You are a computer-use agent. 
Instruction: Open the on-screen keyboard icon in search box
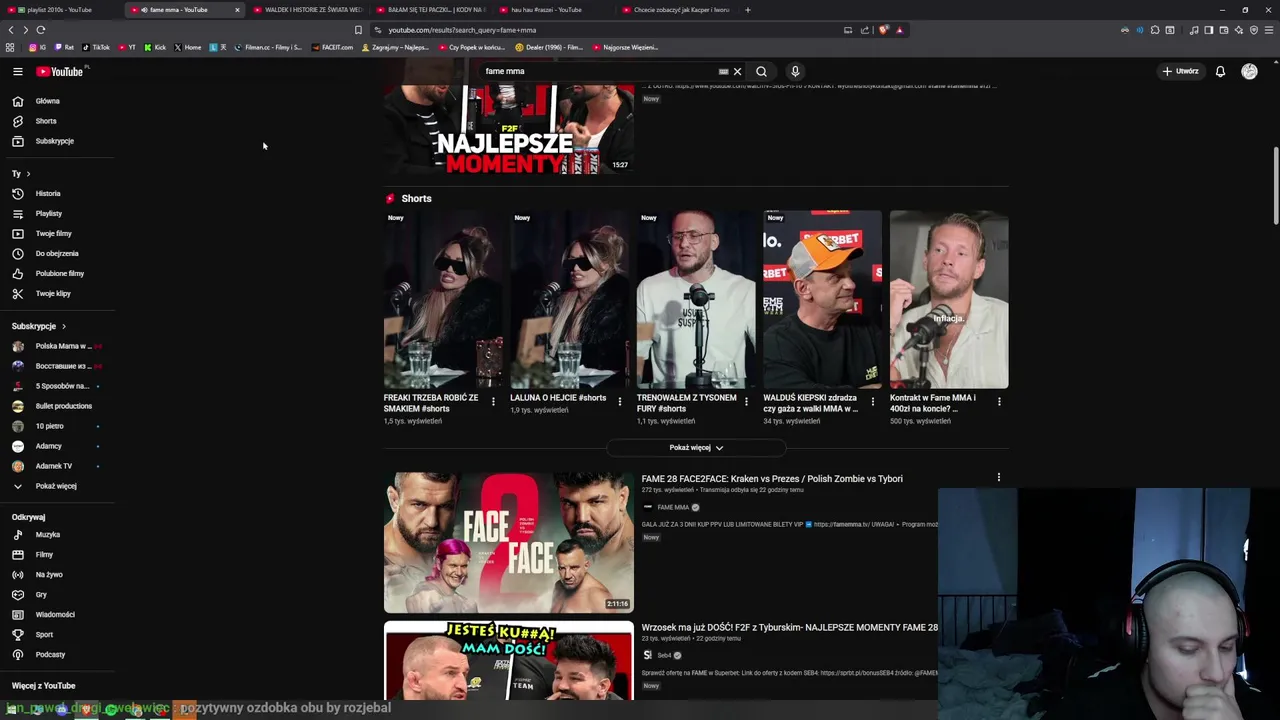(723, 71)
